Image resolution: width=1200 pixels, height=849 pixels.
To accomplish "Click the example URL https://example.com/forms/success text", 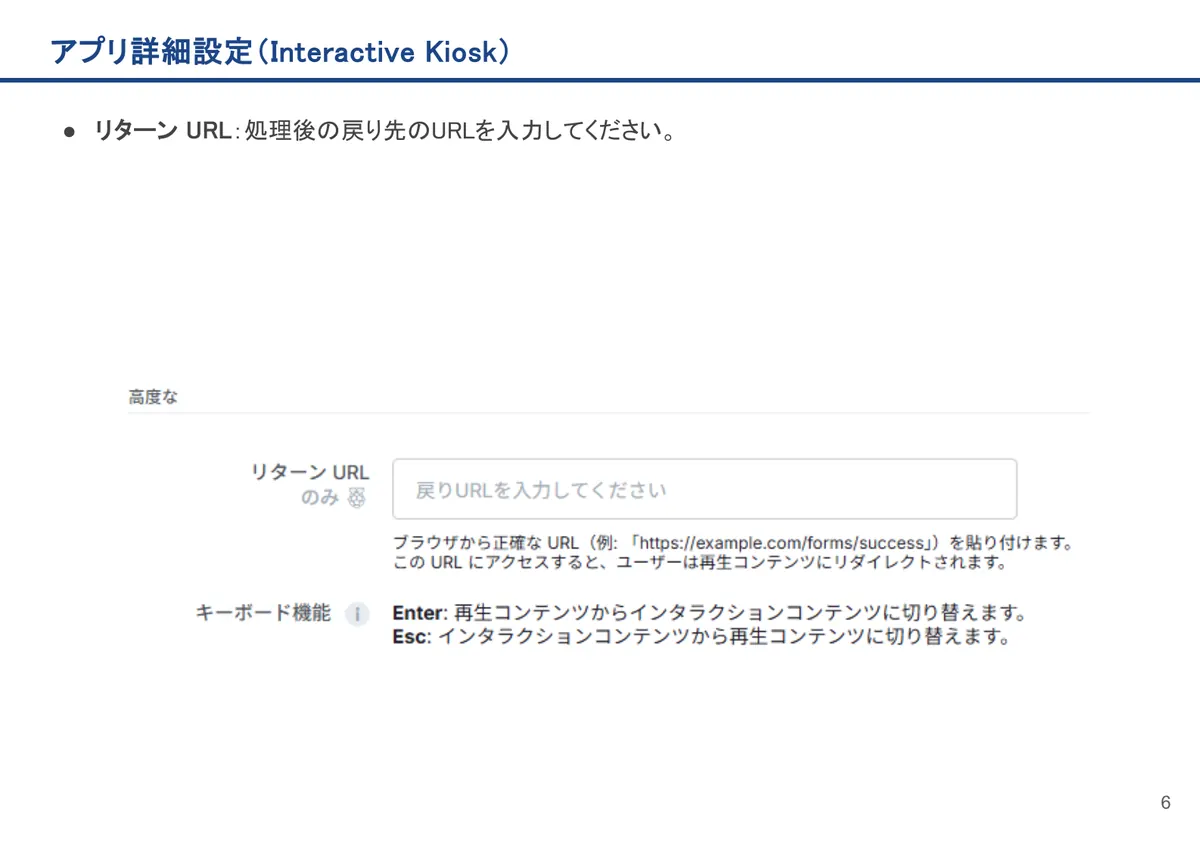I will [x=781, y=543].
